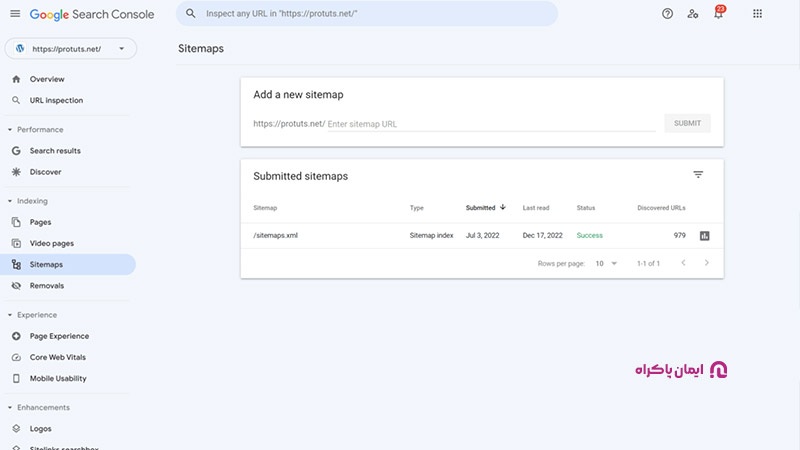Collapse the Performance section
The width and height of the screenshot is (800, 450).
10,130
